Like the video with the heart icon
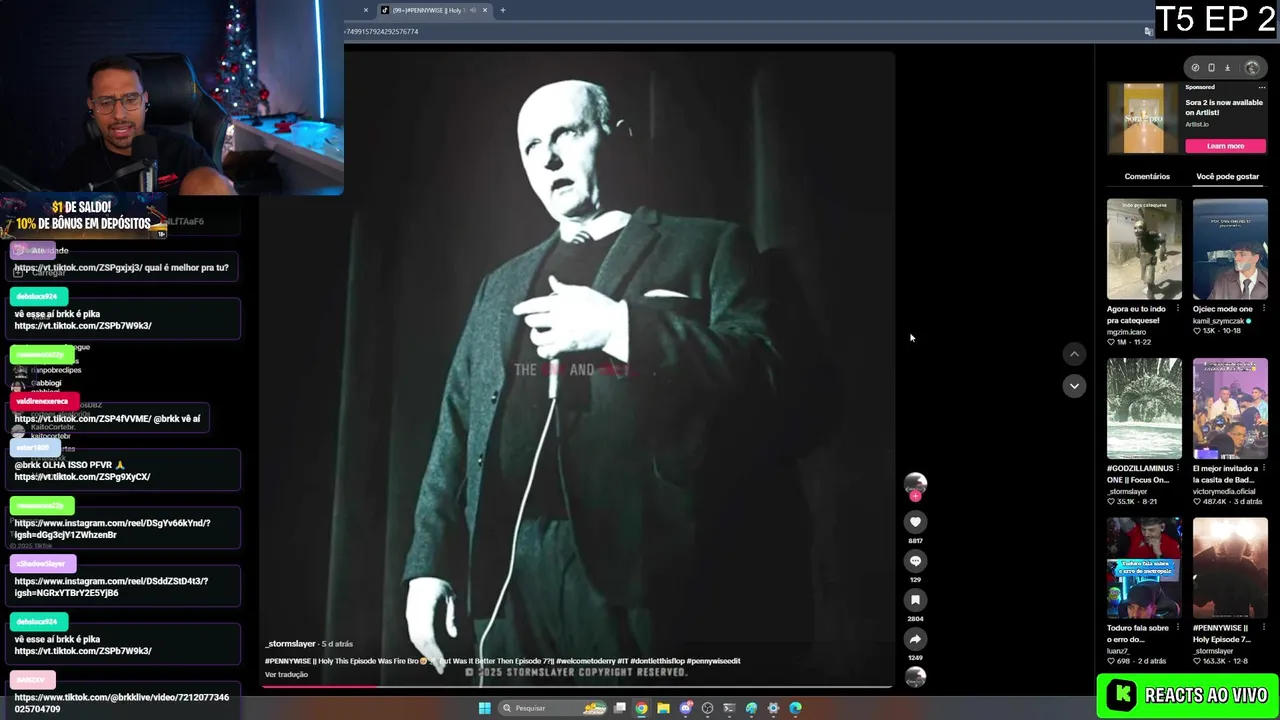The height and width of the screenshot is (720, 1280). 915,522
